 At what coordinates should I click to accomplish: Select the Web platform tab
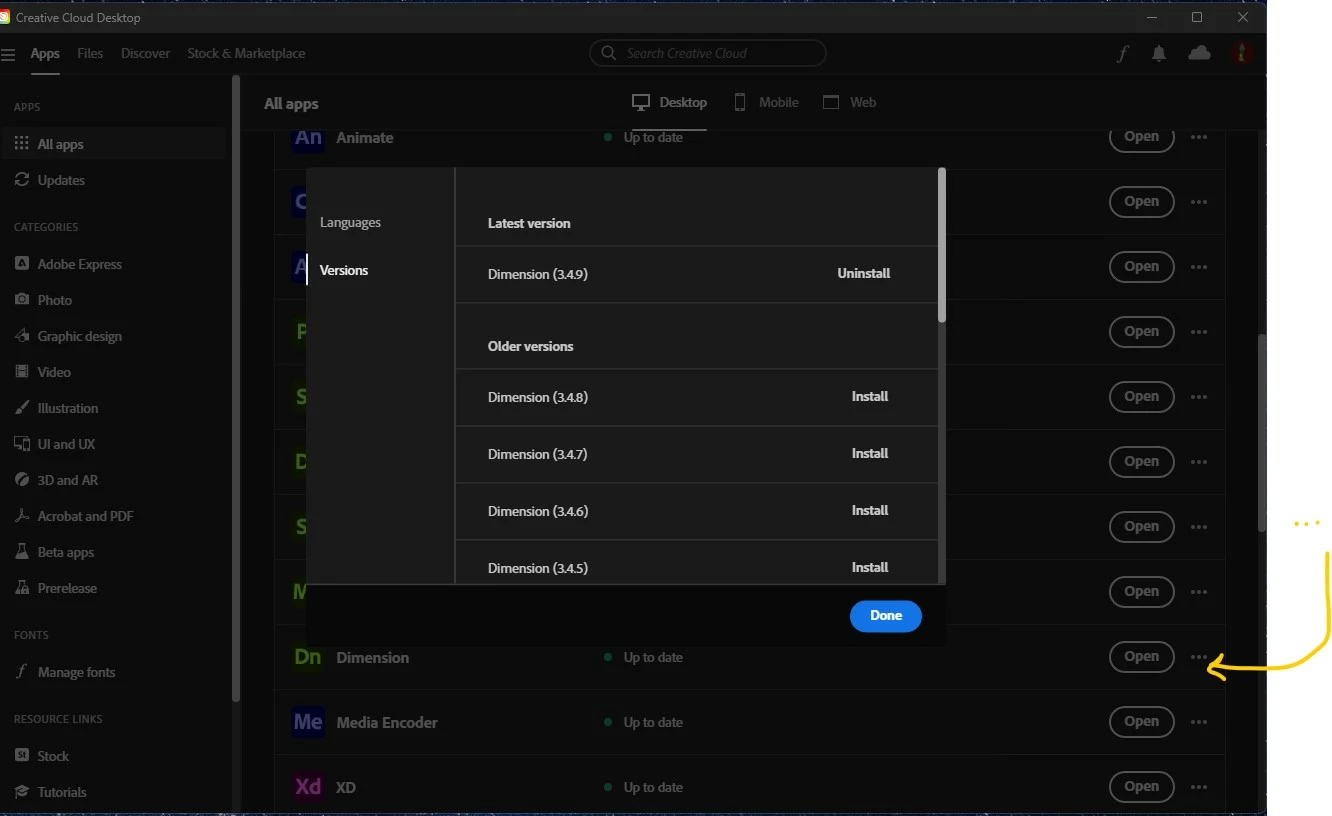[849, 102]
